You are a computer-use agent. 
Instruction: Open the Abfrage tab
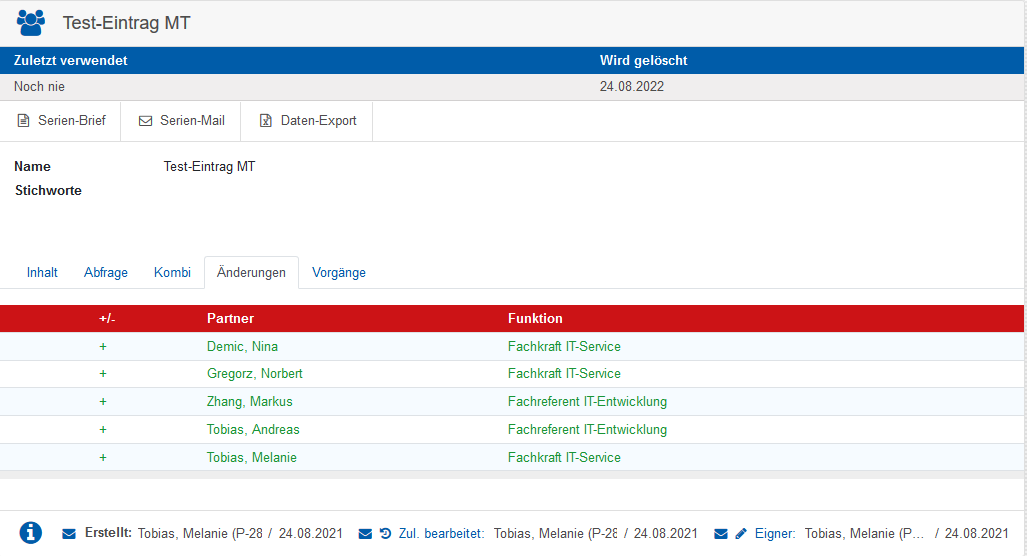coord(106,273)
